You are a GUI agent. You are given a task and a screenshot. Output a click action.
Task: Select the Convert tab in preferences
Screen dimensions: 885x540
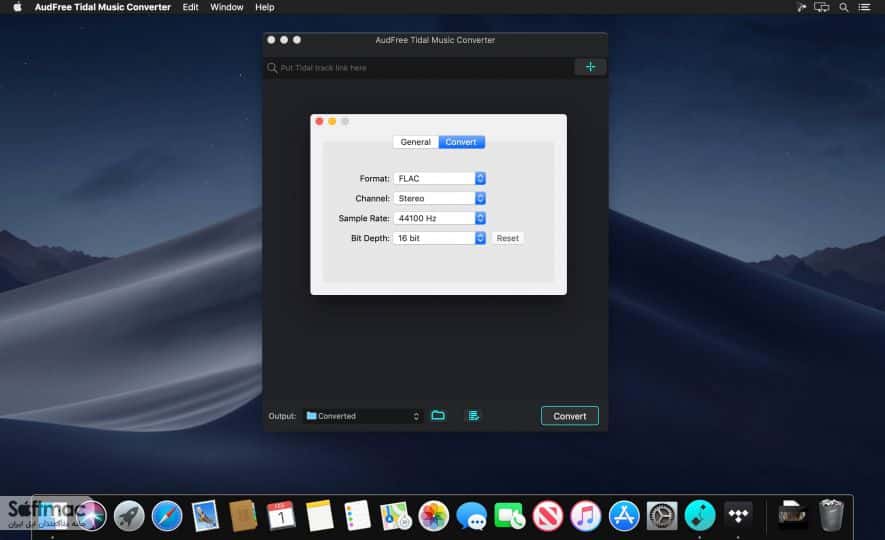click(461, 142)
